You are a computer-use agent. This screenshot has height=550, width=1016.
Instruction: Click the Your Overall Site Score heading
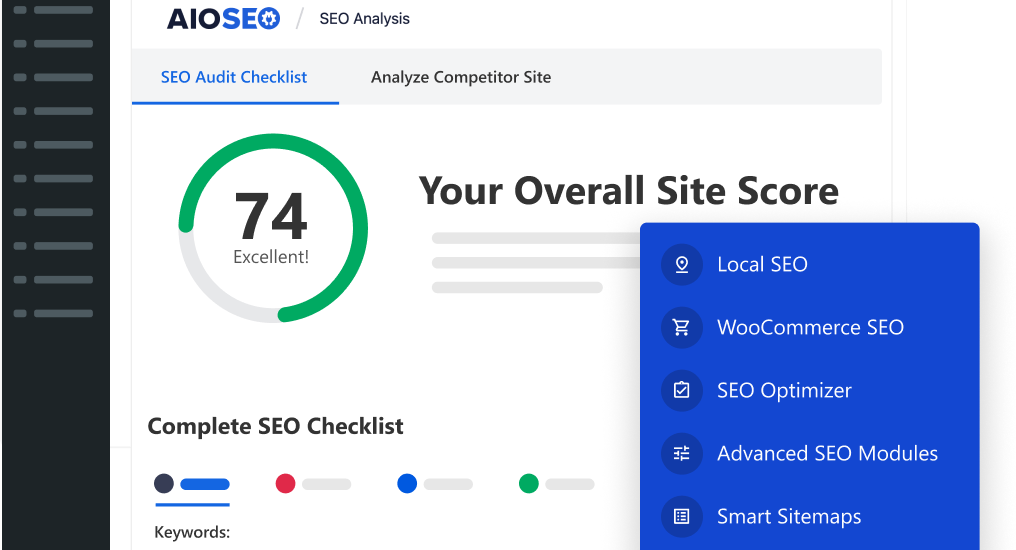coord(629,190)
